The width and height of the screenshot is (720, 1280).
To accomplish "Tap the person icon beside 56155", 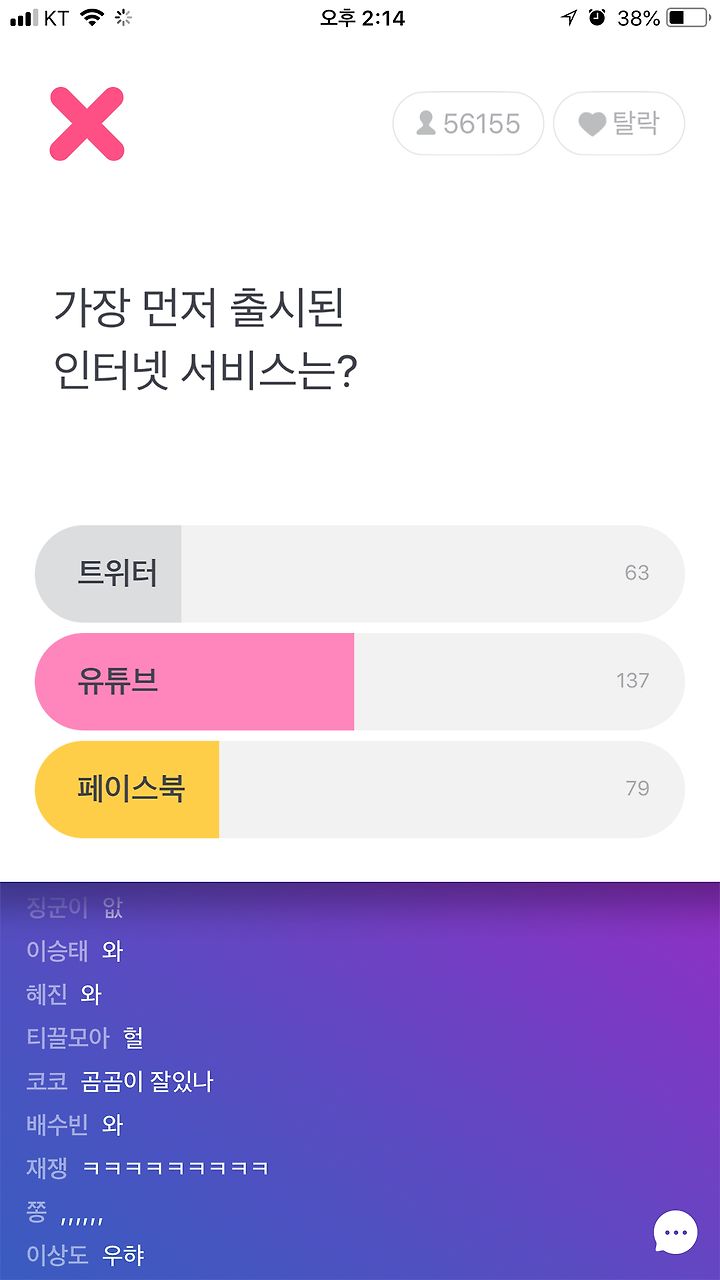I will [x=426, y=123].
